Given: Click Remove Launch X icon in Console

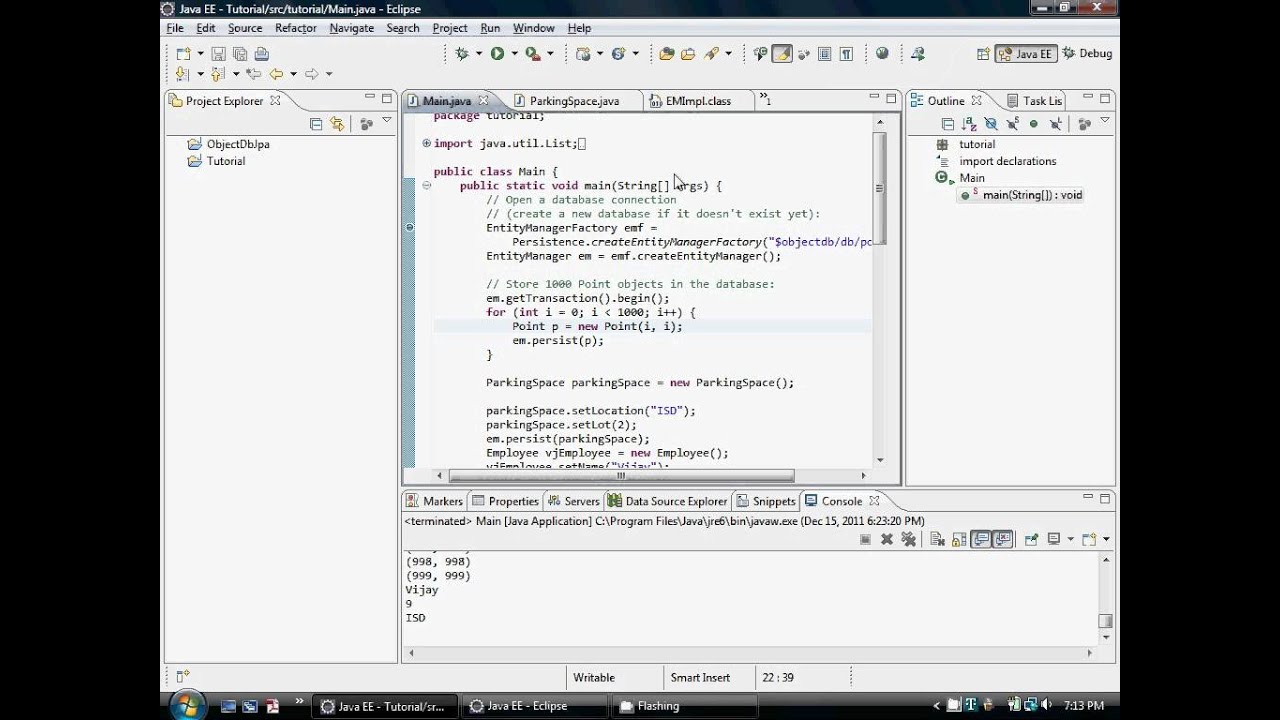Looking at the screenshot, I should coord(886,539).
